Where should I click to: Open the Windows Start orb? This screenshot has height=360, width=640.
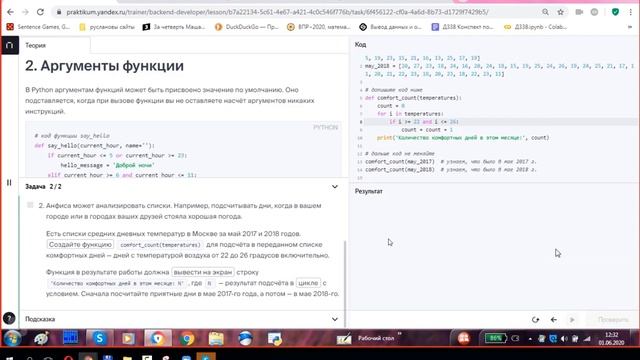[13, 338]
